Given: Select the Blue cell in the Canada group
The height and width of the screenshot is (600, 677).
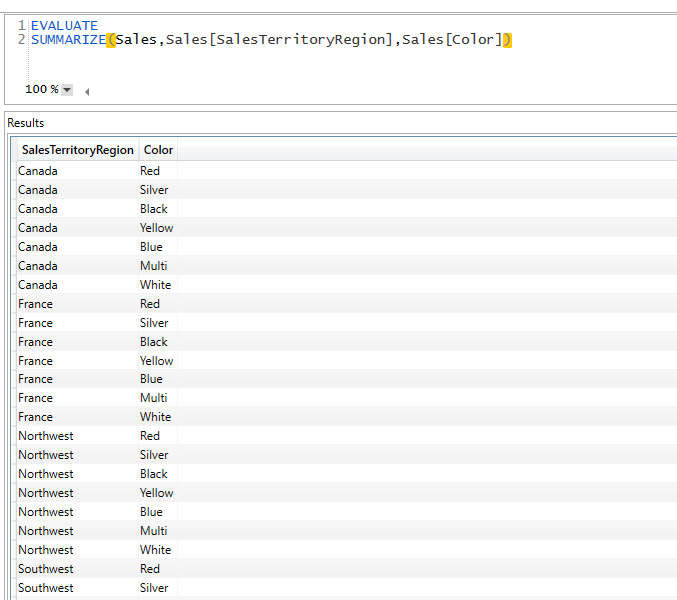Looking at the screenshot, I should click(158, 247).
